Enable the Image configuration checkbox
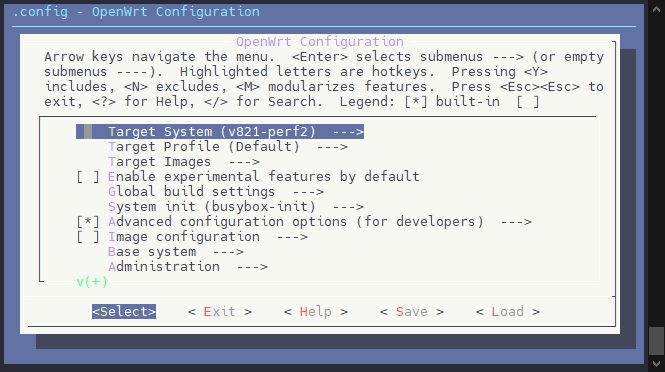665x372 pixels. pyautogui.click(x=88, y=237)
